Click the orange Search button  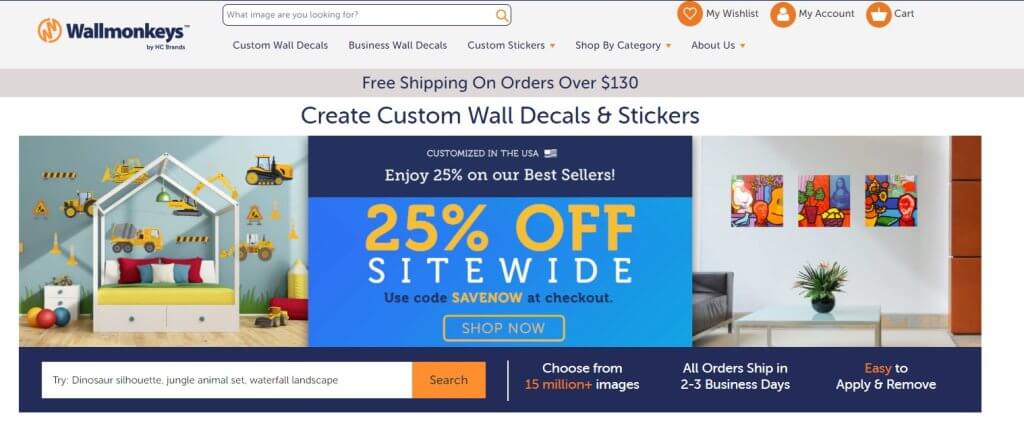coord(449,380)
